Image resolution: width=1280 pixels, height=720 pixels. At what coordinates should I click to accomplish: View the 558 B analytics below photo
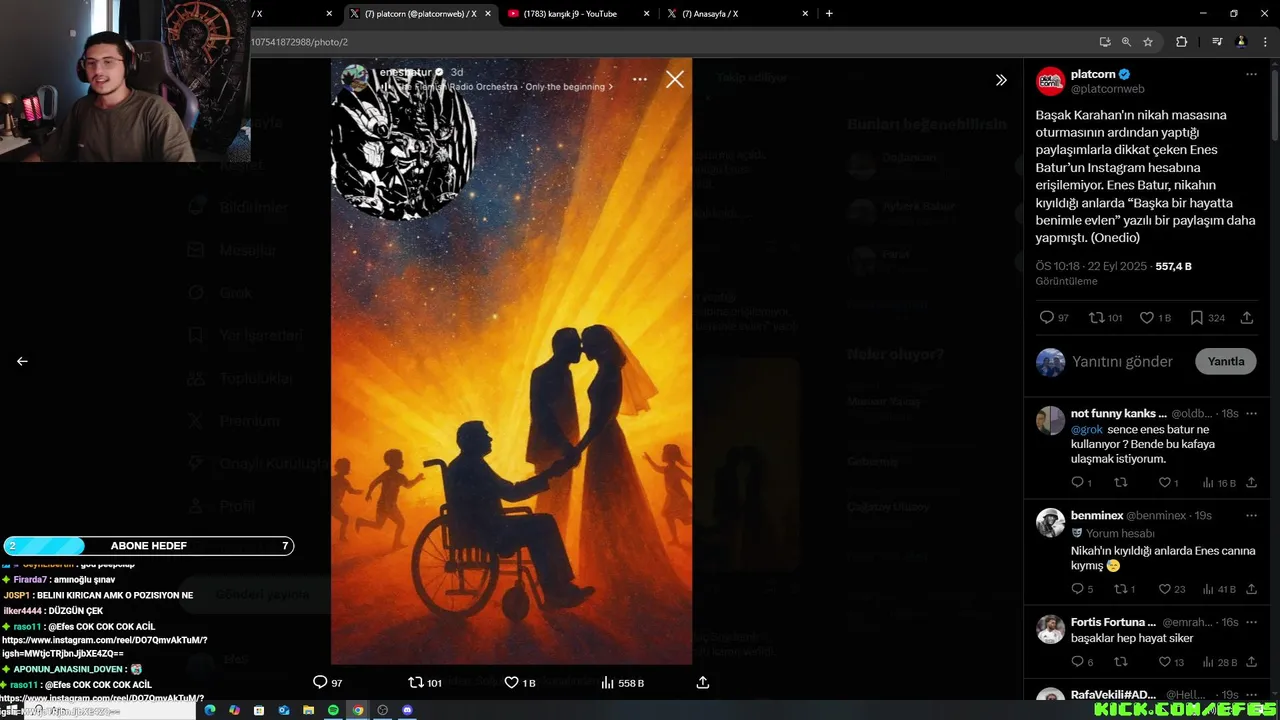(622, 683)
